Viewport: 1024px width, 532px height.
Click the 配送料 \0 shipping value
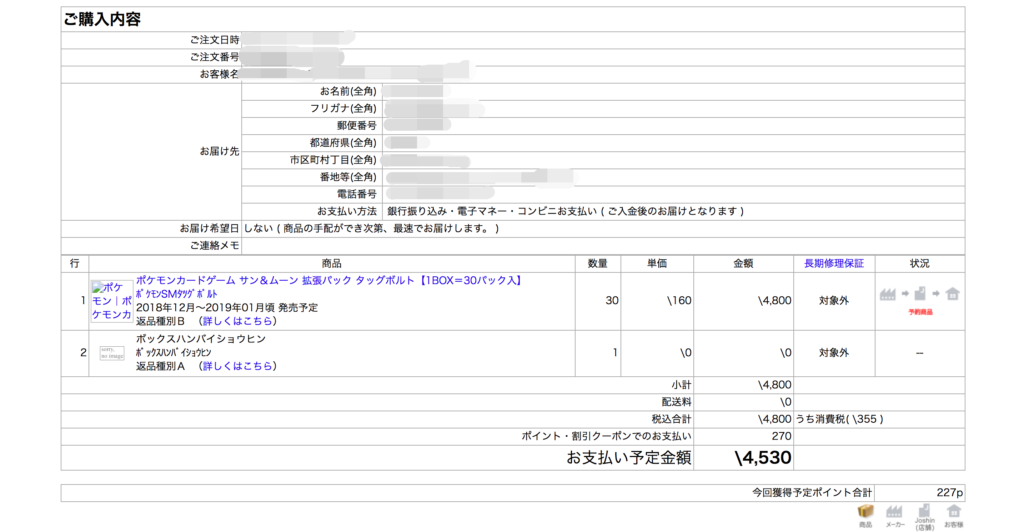click(786, 402)
